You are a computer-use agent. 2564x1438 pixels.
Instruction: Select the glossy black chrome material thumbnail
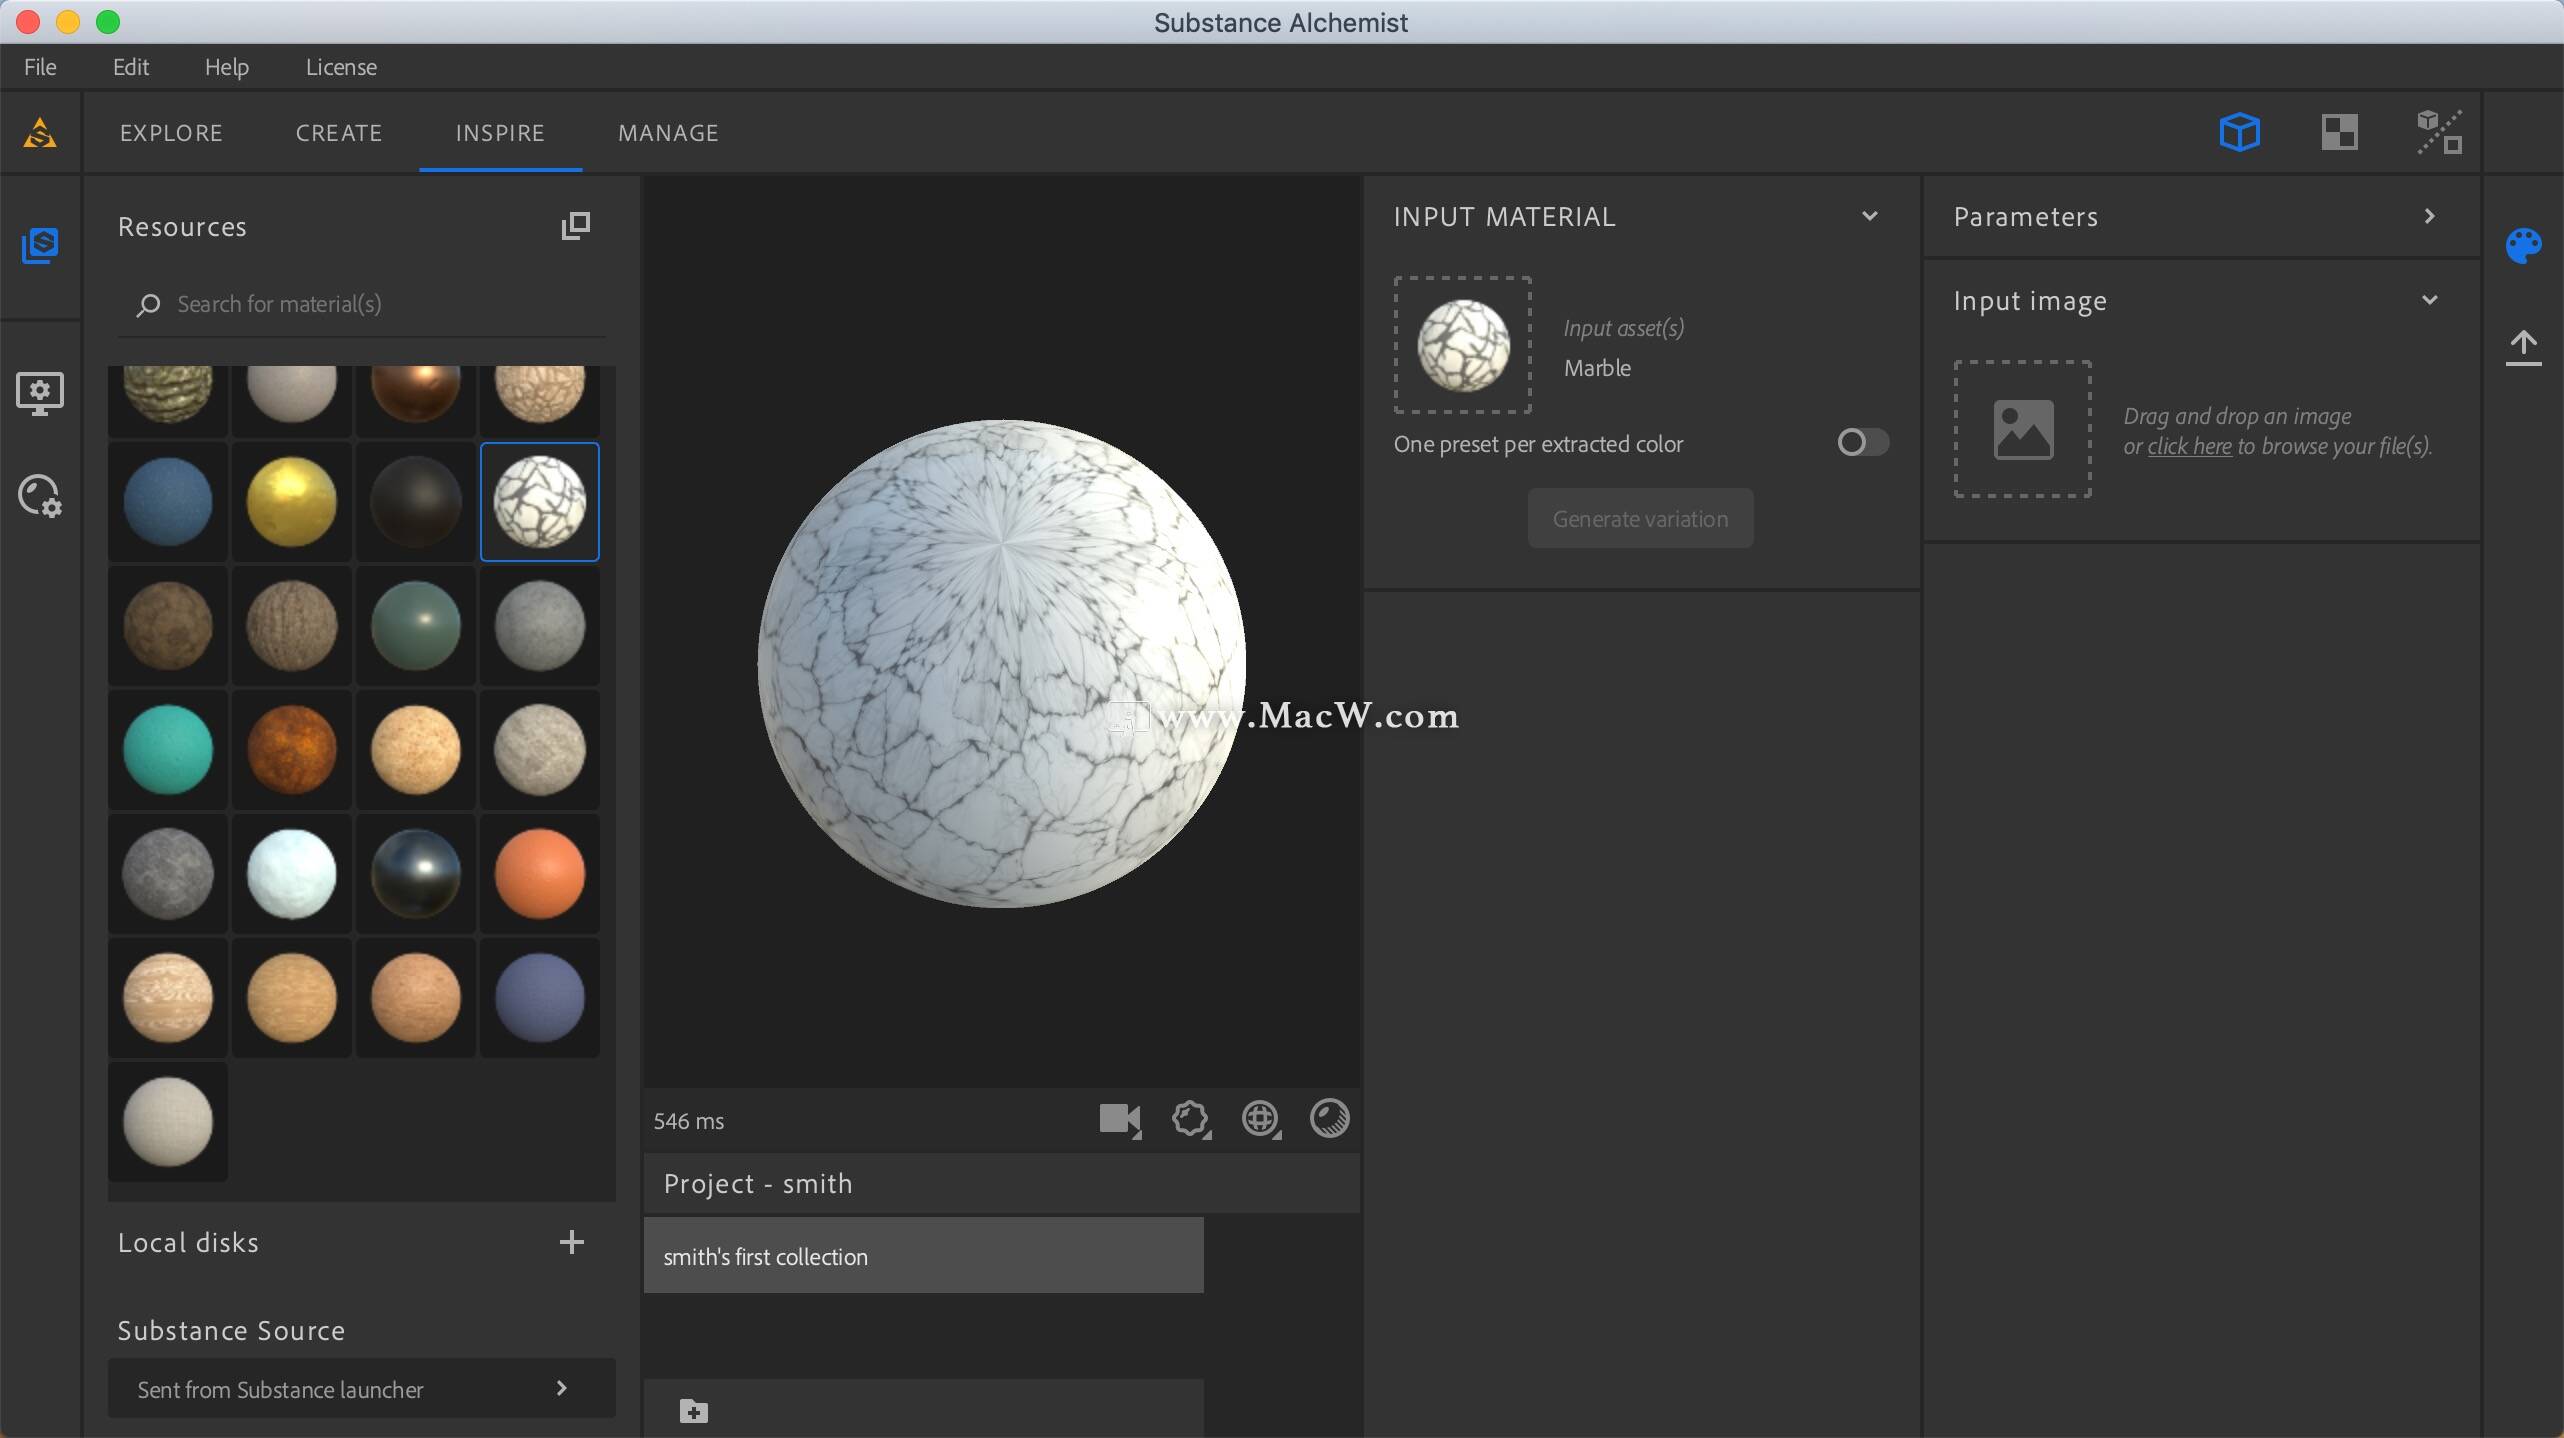(416, 874)
